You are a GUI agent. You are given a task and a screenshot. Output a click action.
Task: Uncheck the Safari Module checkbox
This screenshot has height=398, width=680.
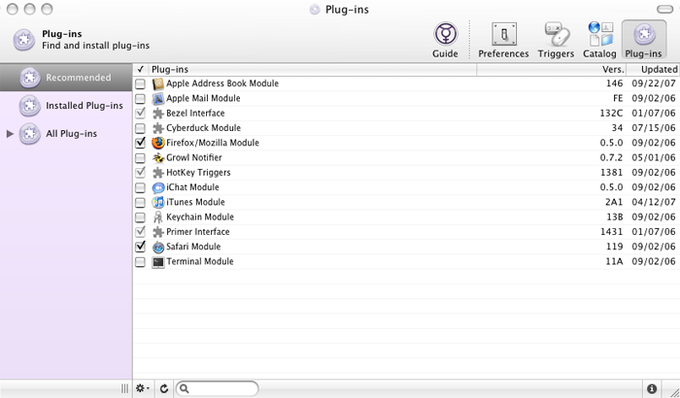[x=140, y=247]
